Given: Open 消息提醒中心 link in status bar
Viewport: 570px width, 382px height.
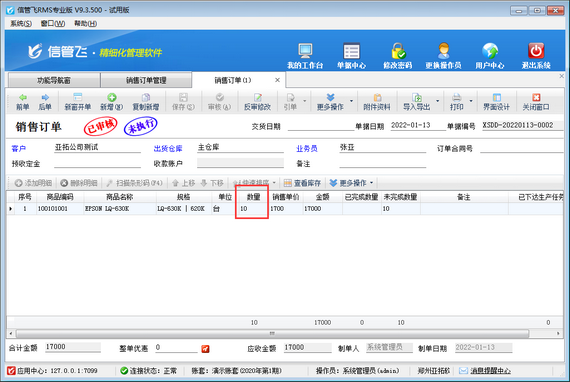Looking at the screenshot, I should coord(490,371).
